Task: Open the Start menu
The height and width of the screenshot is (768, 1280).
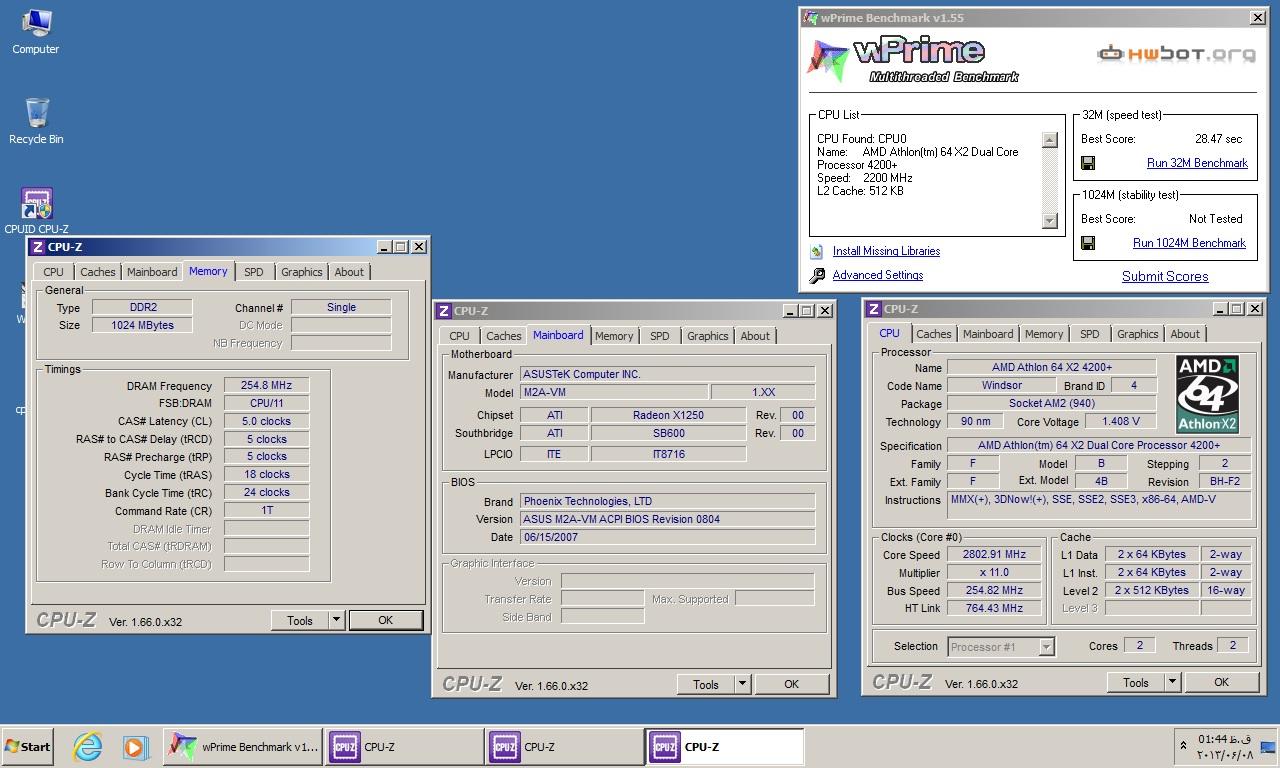Action: [27, 746]
